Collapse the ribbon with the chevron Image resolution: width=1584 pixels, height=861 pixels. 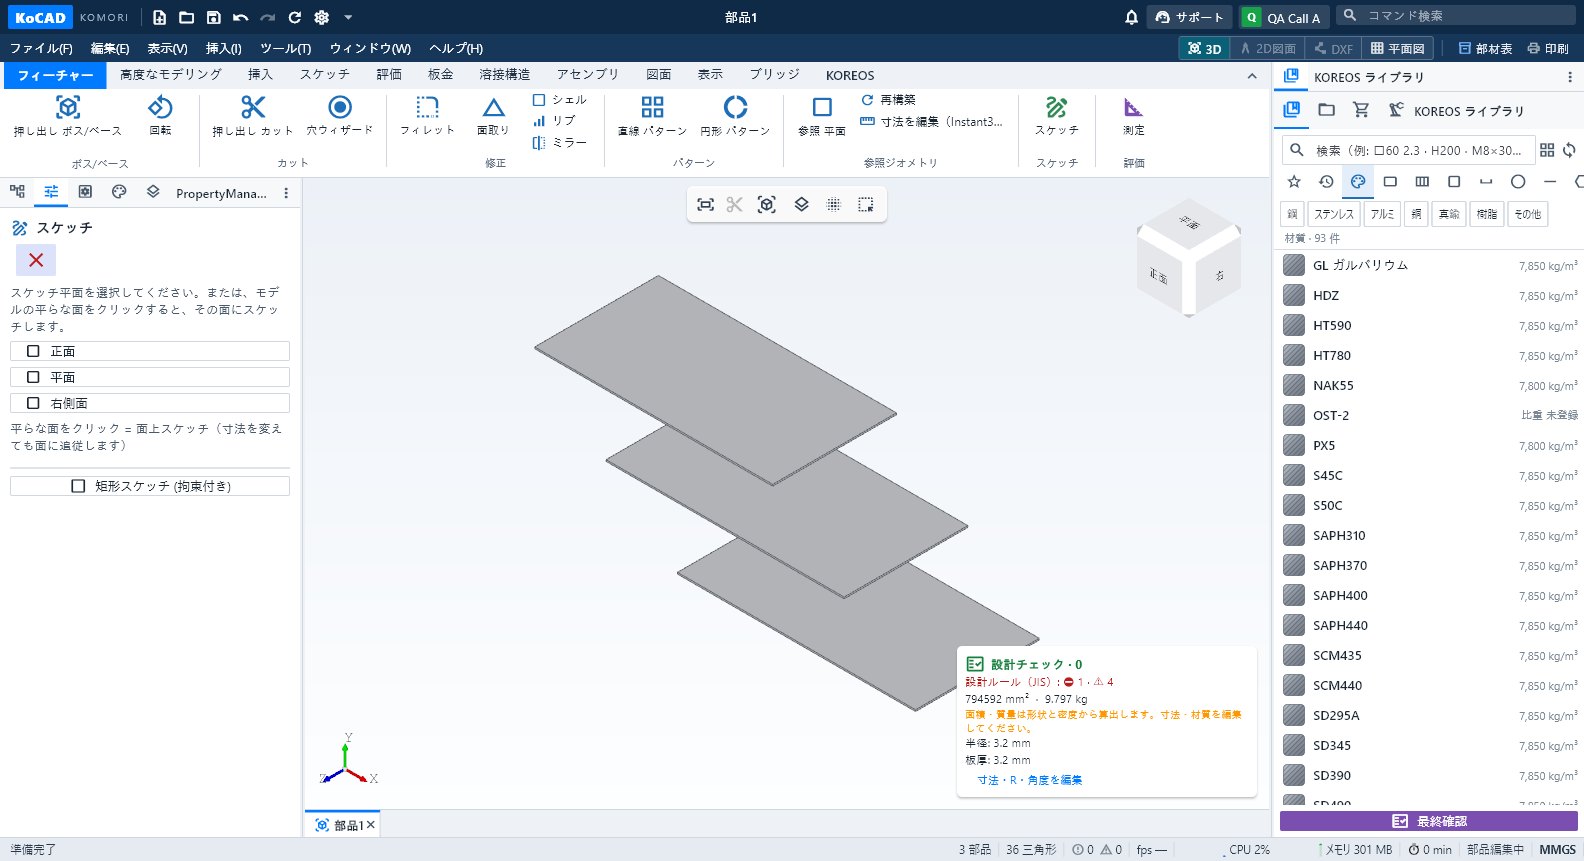click(x=1252, y=76)
